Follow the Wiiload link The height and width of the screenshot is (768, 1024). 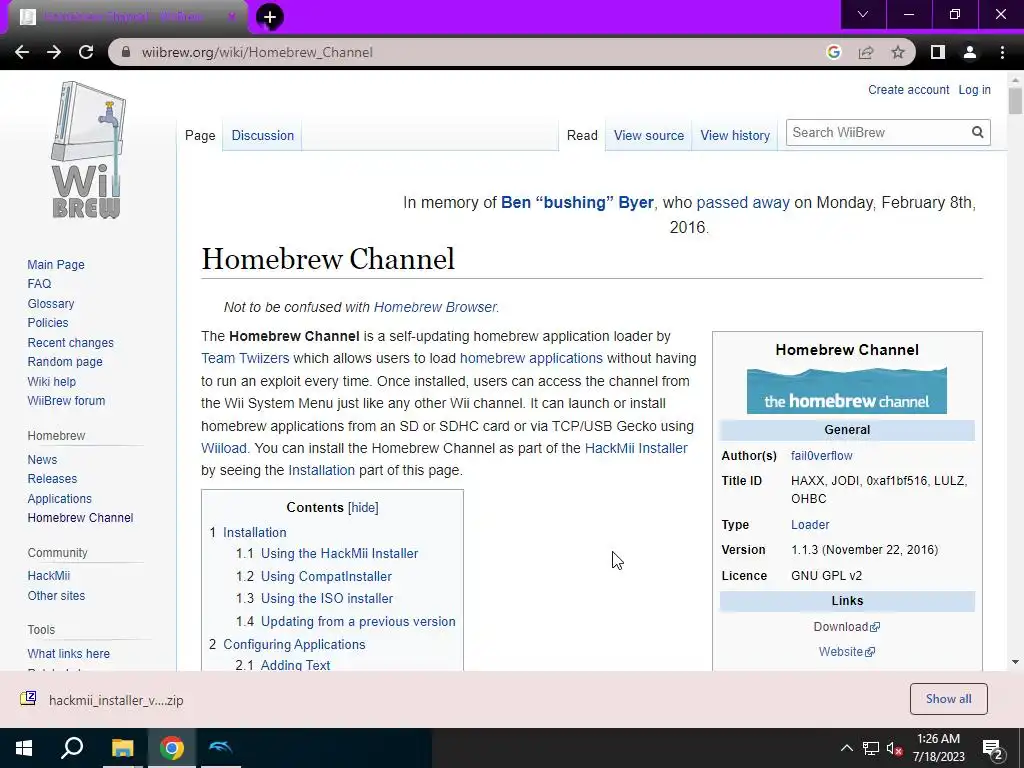[224, 448]
